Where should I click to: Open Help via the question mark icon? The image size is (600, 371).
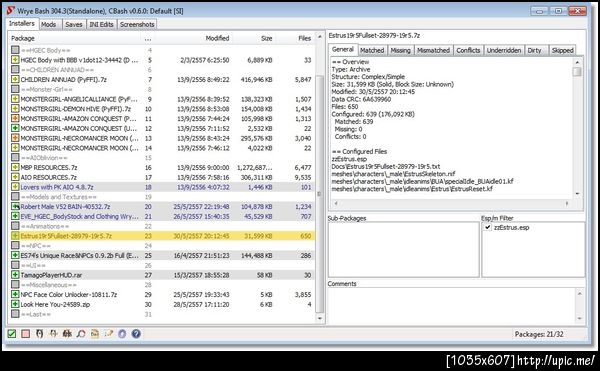click(x=136, y=334)
